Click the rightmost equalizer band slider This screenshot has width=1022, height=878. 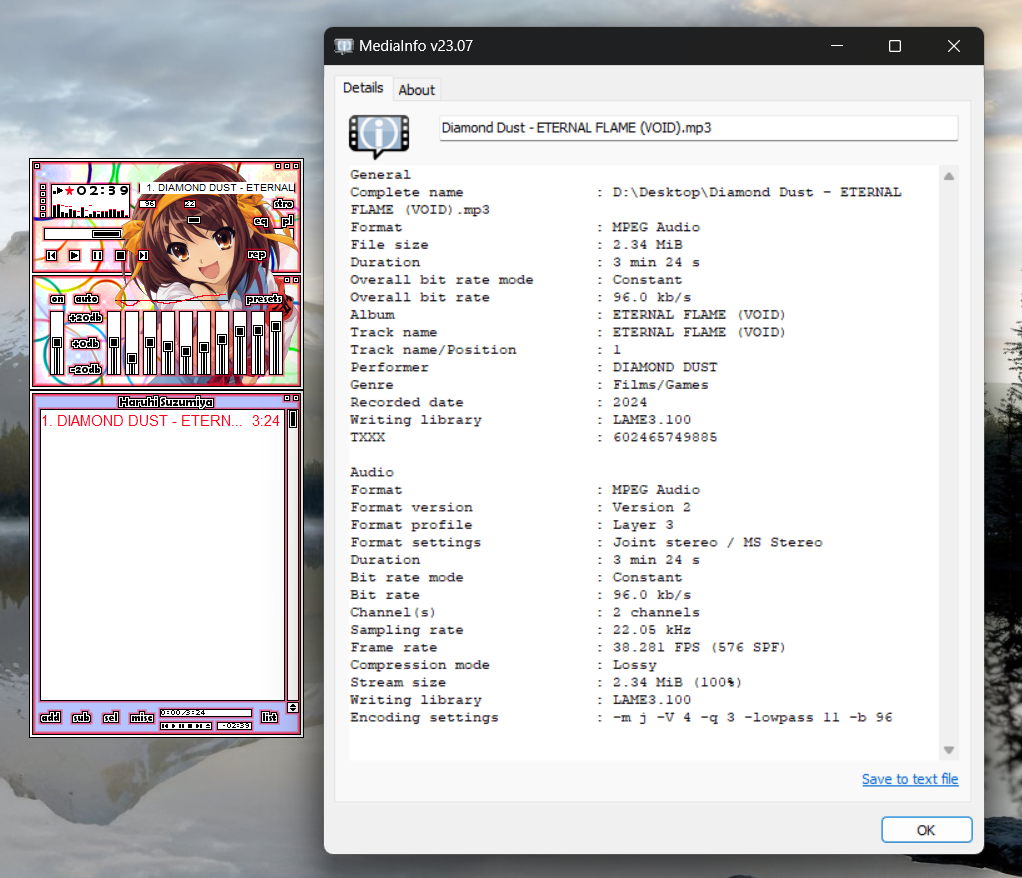(x=276, y=343)
